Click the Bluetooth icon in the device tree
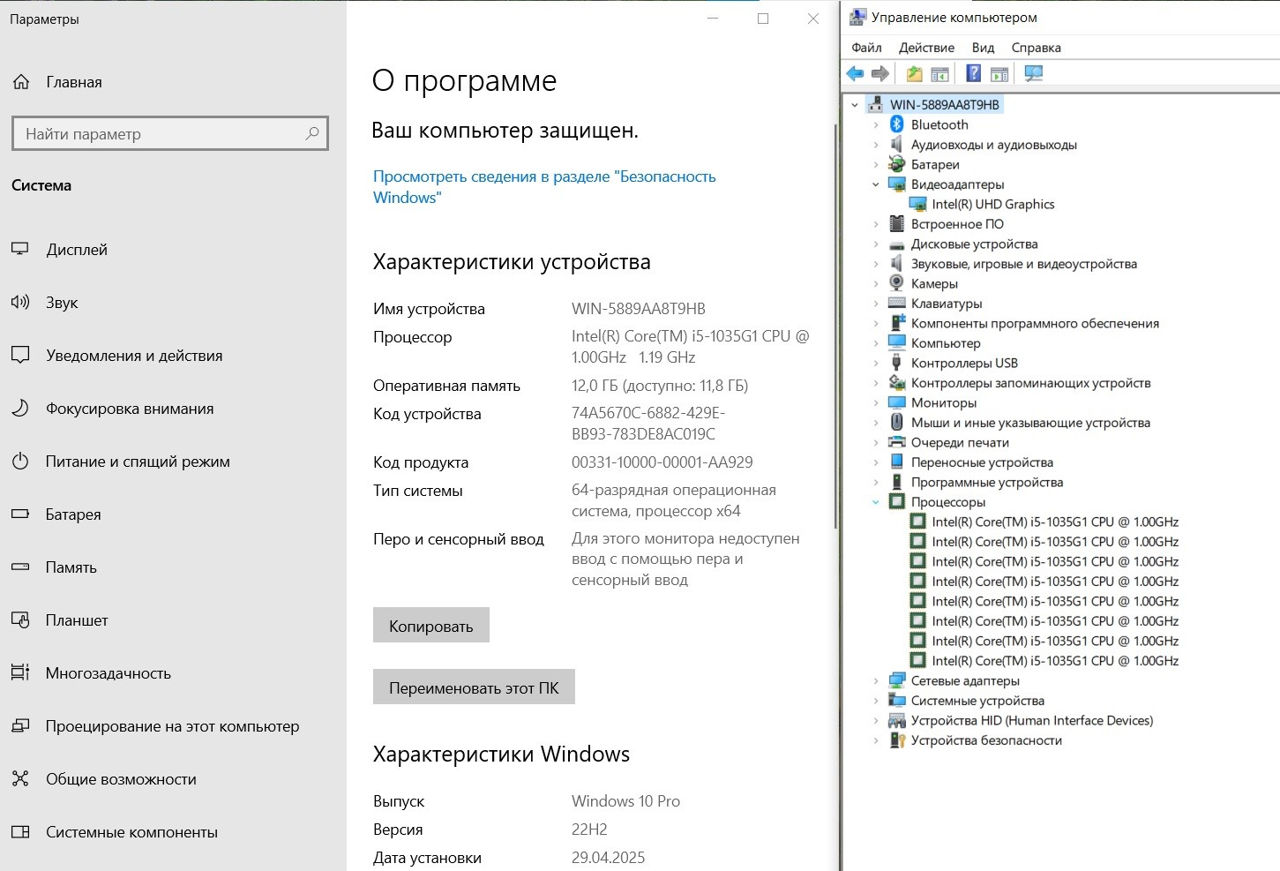 897,125
